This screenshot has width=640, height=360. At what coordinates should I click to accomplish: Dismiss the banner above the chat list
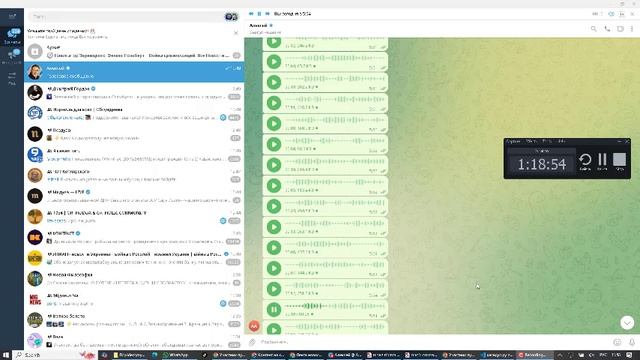236,33
